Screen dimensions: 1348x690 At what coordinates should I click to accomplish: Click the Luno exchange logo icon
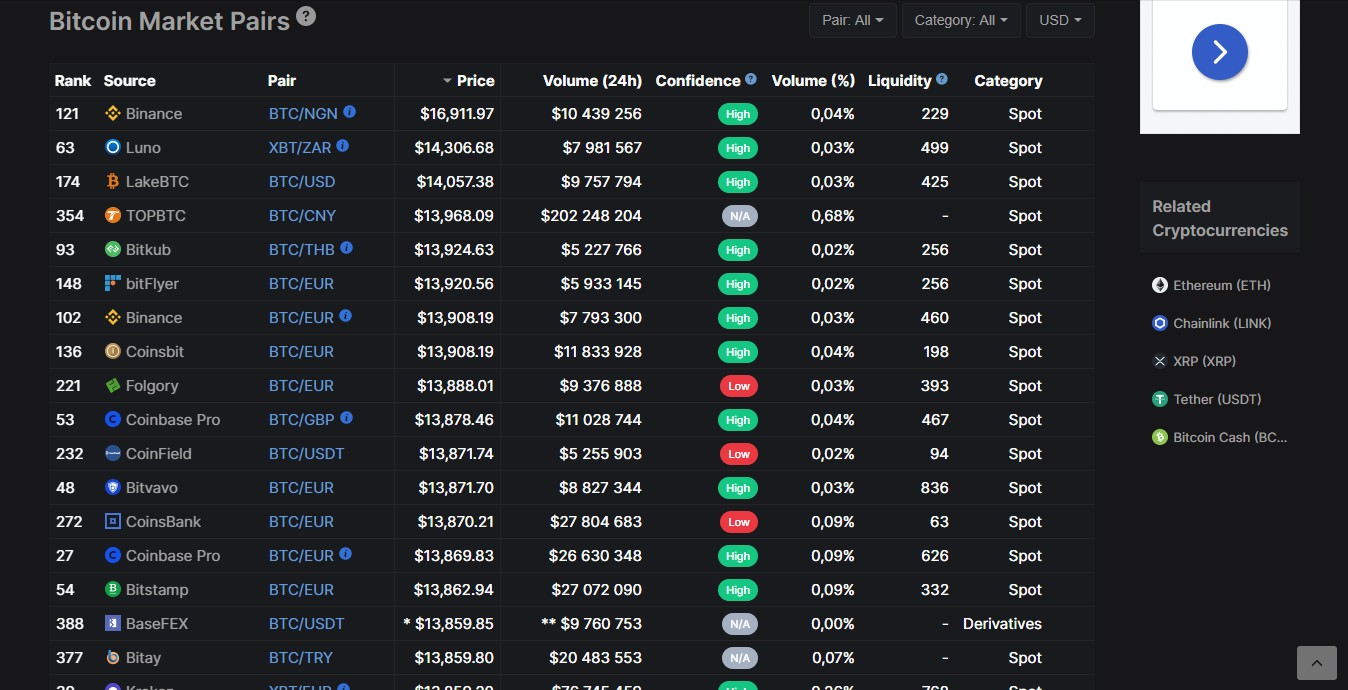click(x=113, y=147)
